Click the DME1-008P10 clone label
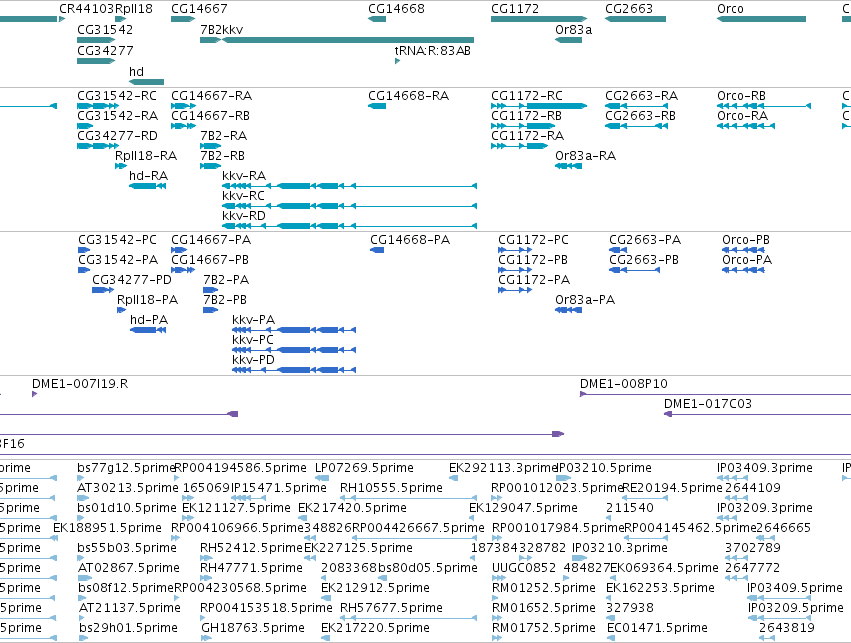The image size is (851, 643). coord(624,384)
